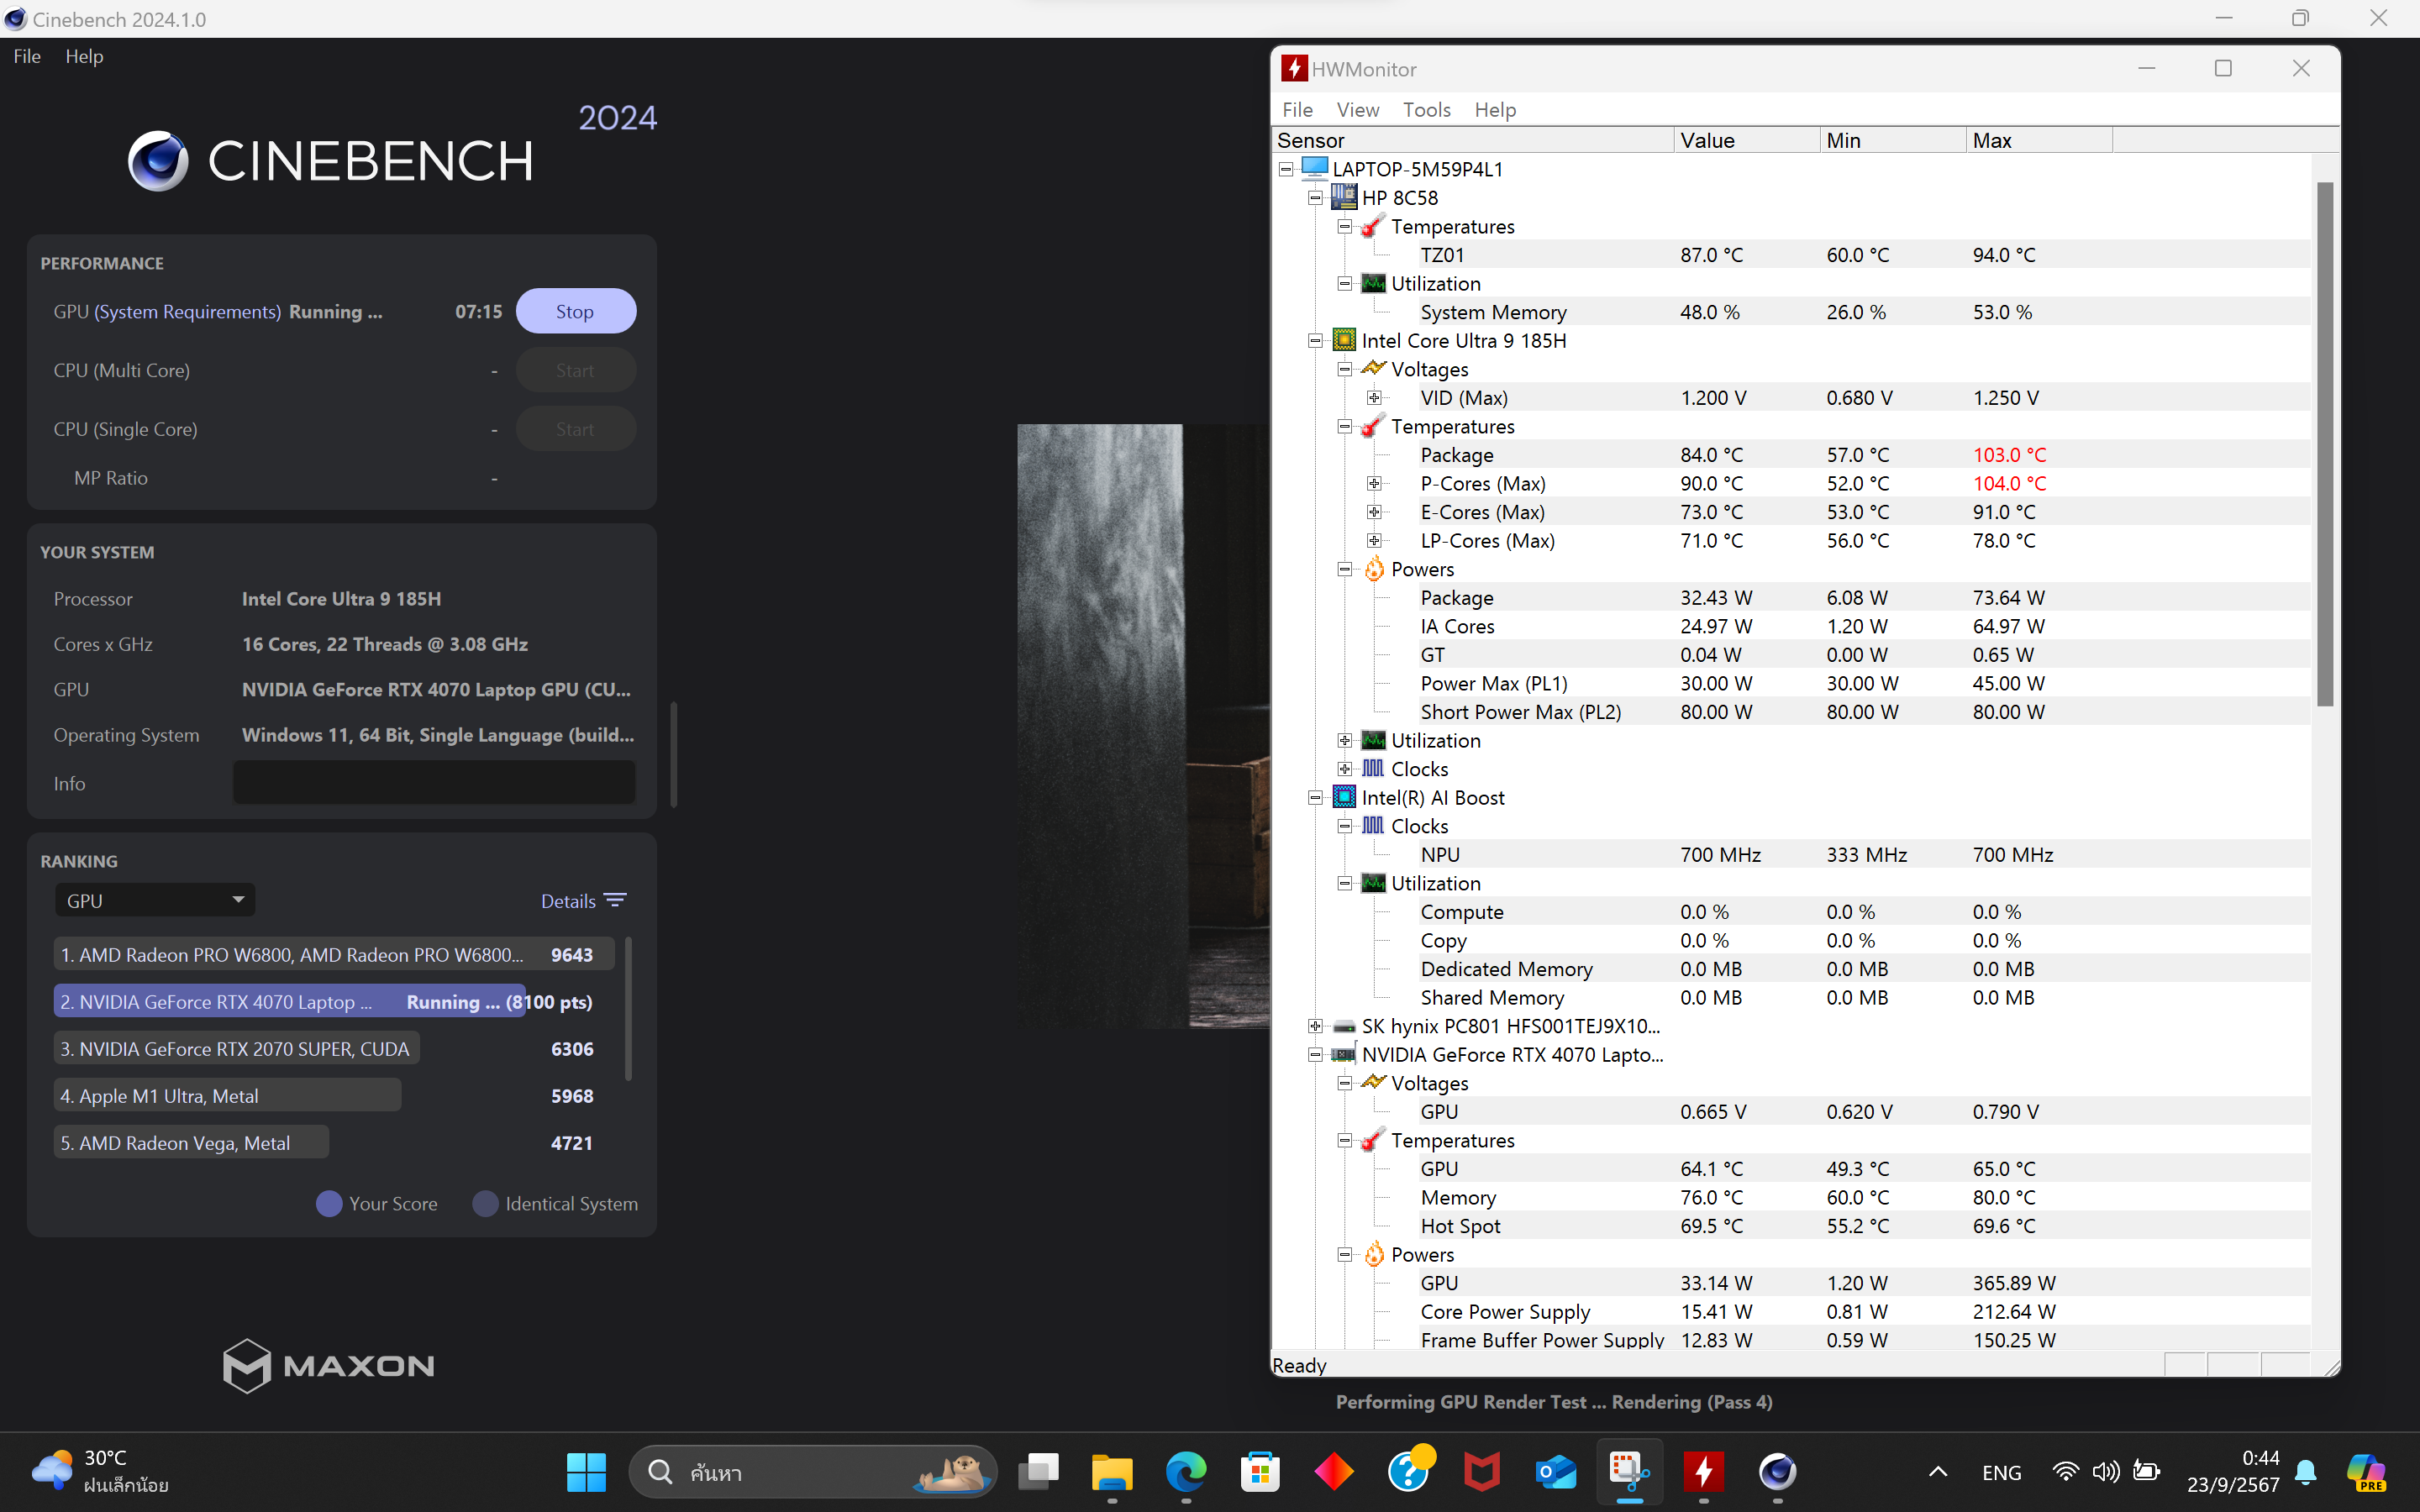
Task: Switch to Cinebench via taskbar icon
Action: coord(1778,1472)
